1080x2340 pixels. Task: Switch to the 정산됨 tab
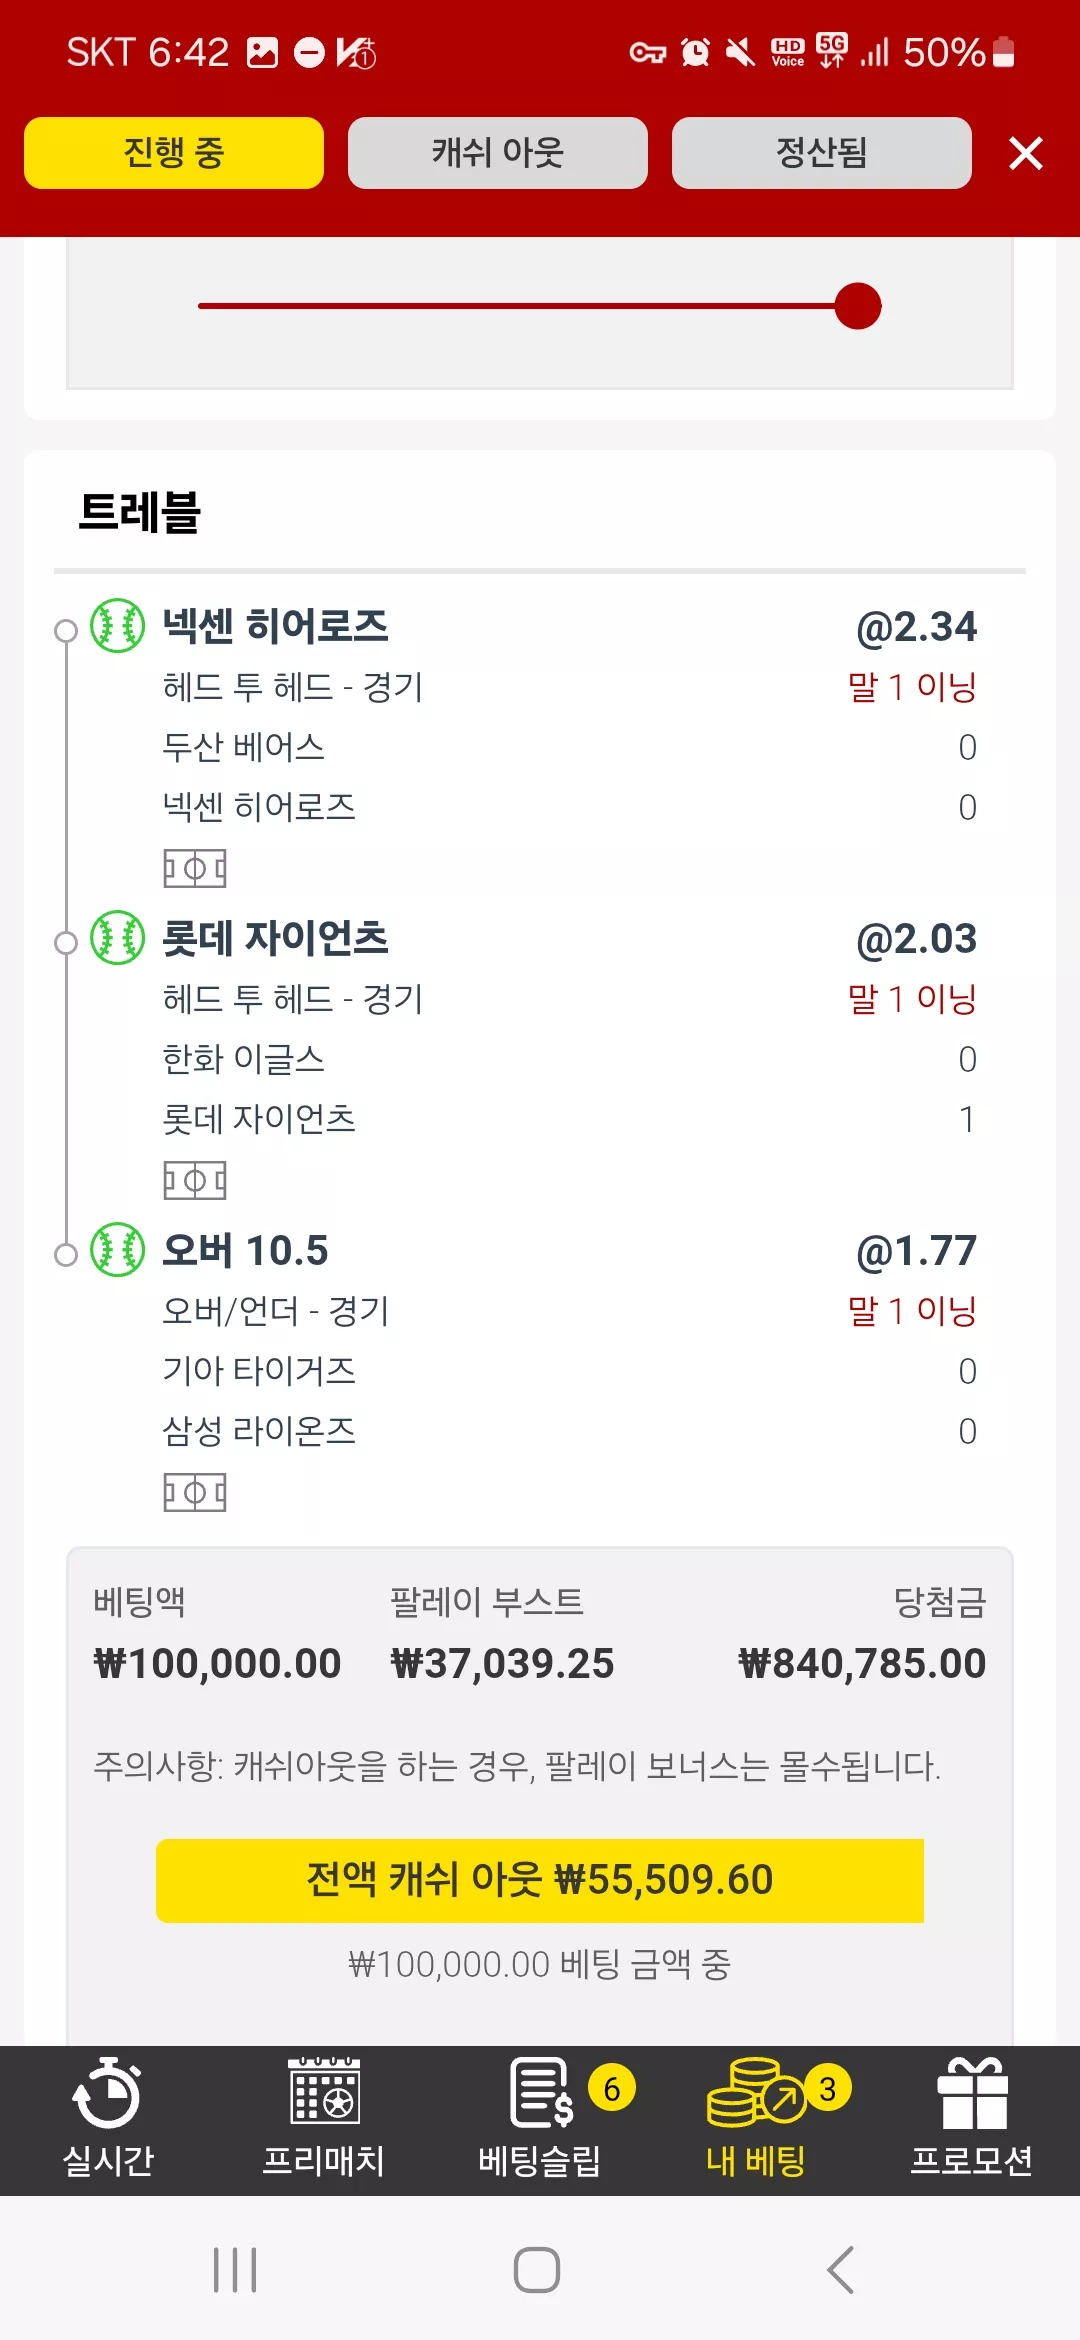pyautogui.click(x=822, y=153)
